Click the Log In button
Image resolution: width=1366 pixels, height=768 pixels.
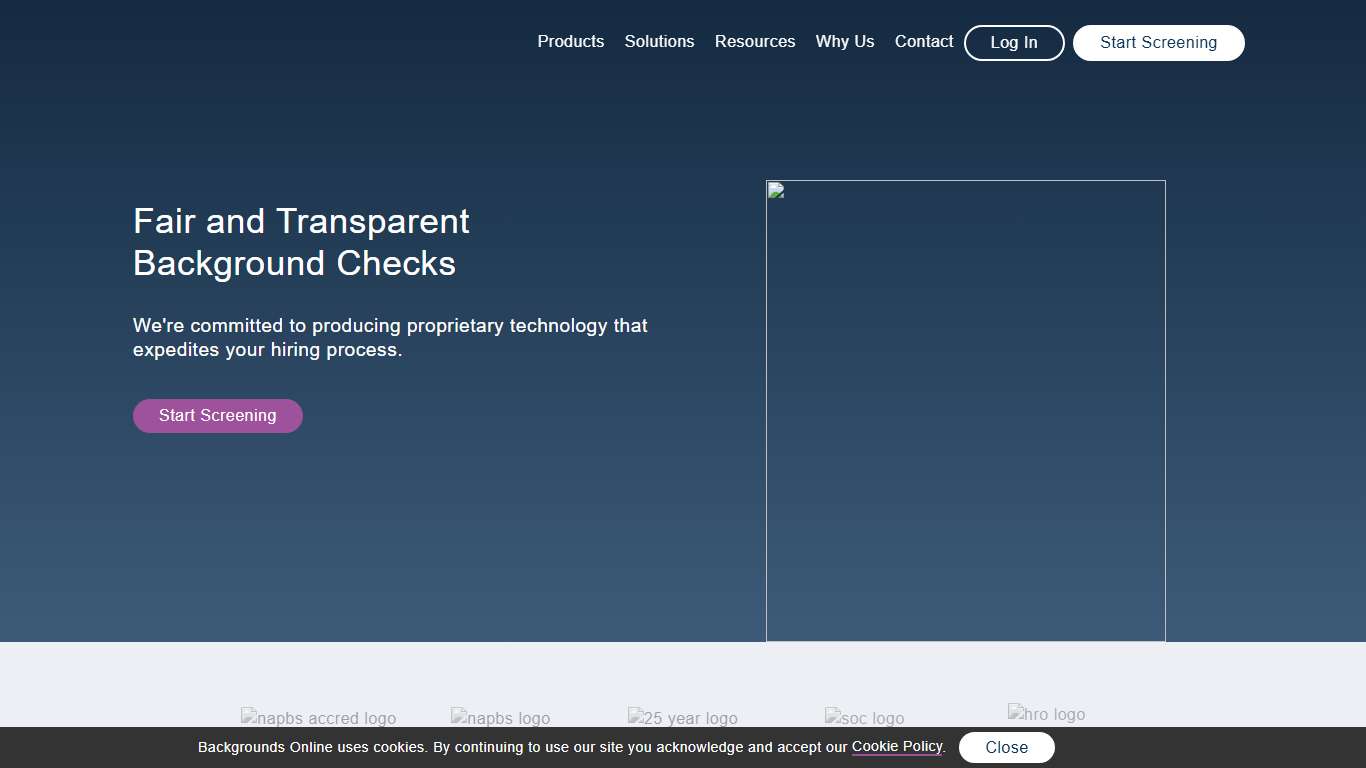pyautogui.click(x=1013, y=42)
